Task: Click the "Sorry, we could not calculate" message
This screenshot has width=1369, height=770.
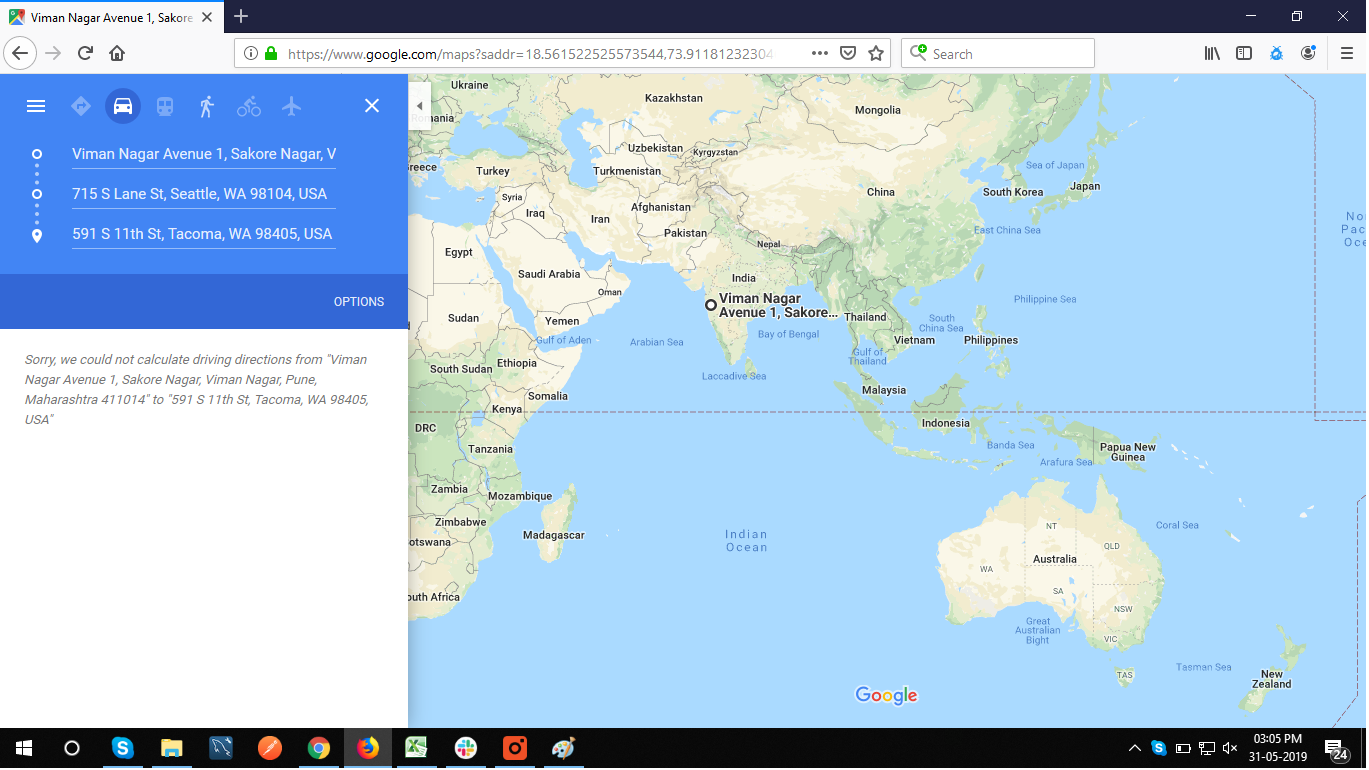Action: [196, 389]
